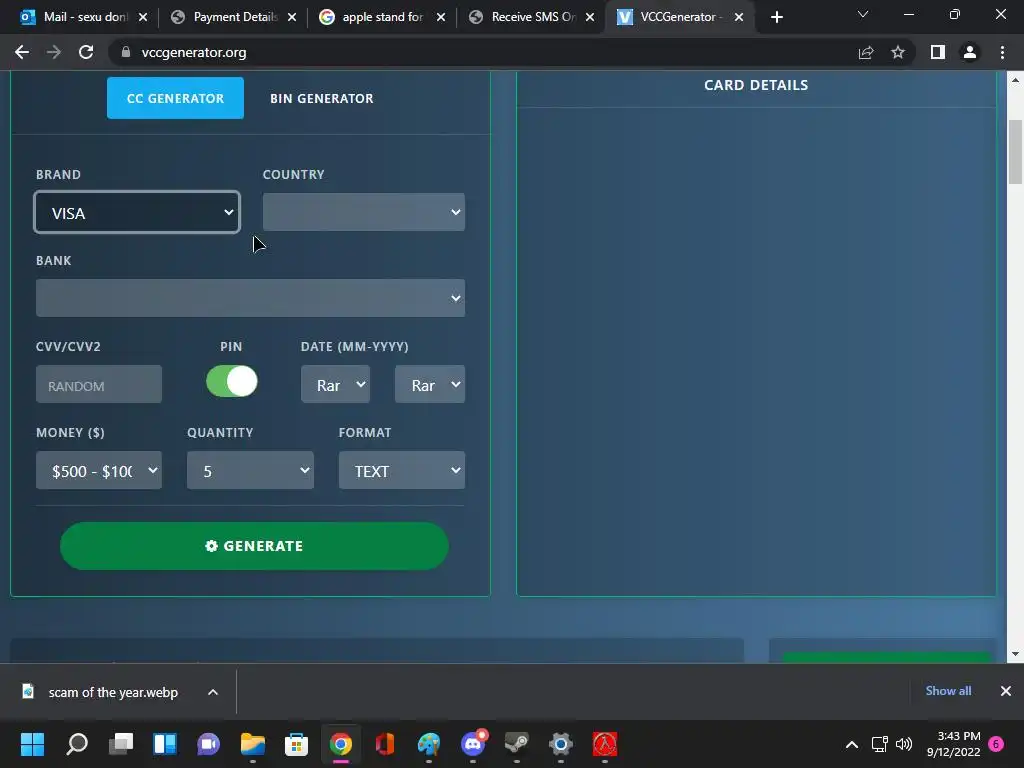Open File Explorer from taskbar
Image resolution: width=1024 pixels, height=768 pixels.
[x=253, y=744]
